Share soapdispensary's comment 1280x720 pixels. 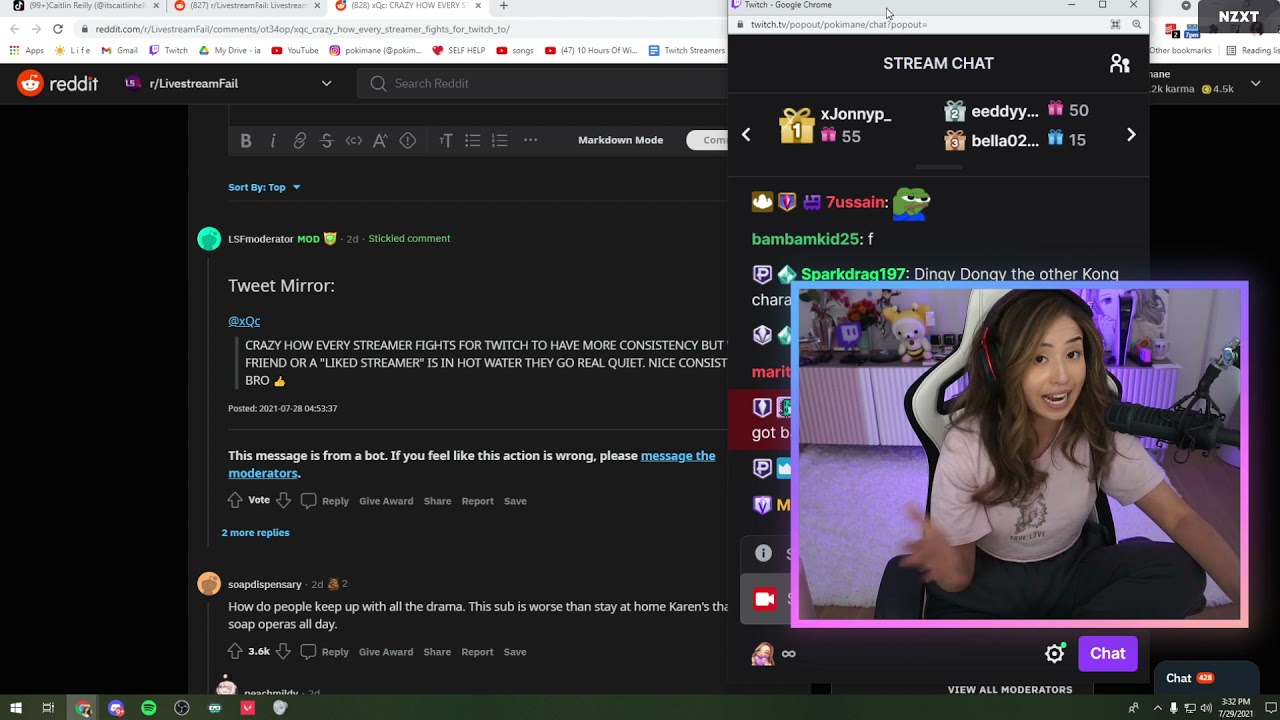pyautogui.click(x=437, y=652)
